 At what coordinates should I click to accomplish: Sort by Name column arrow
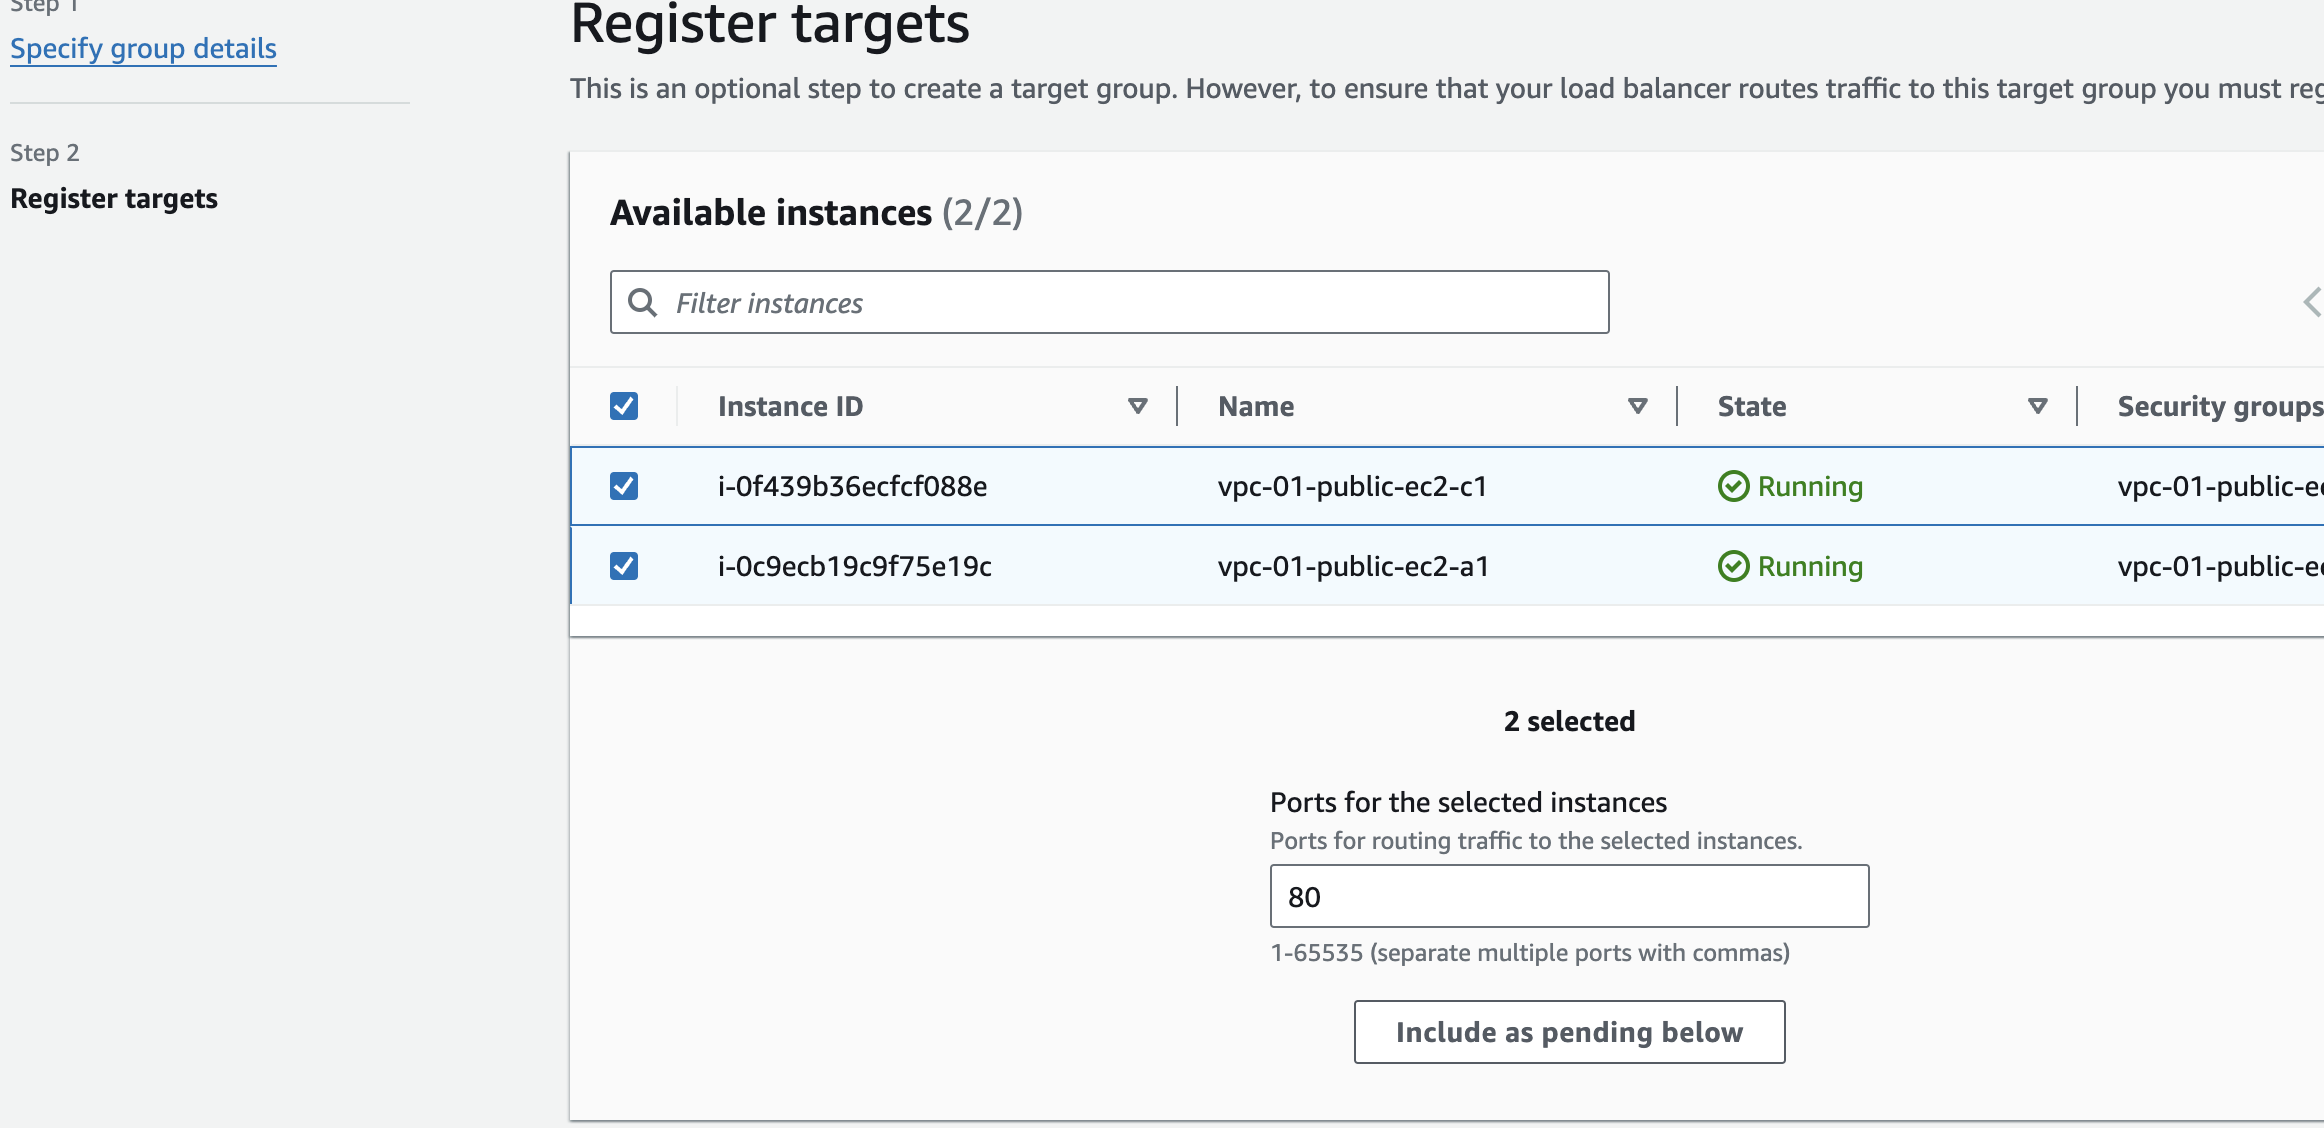[1637, 406]
